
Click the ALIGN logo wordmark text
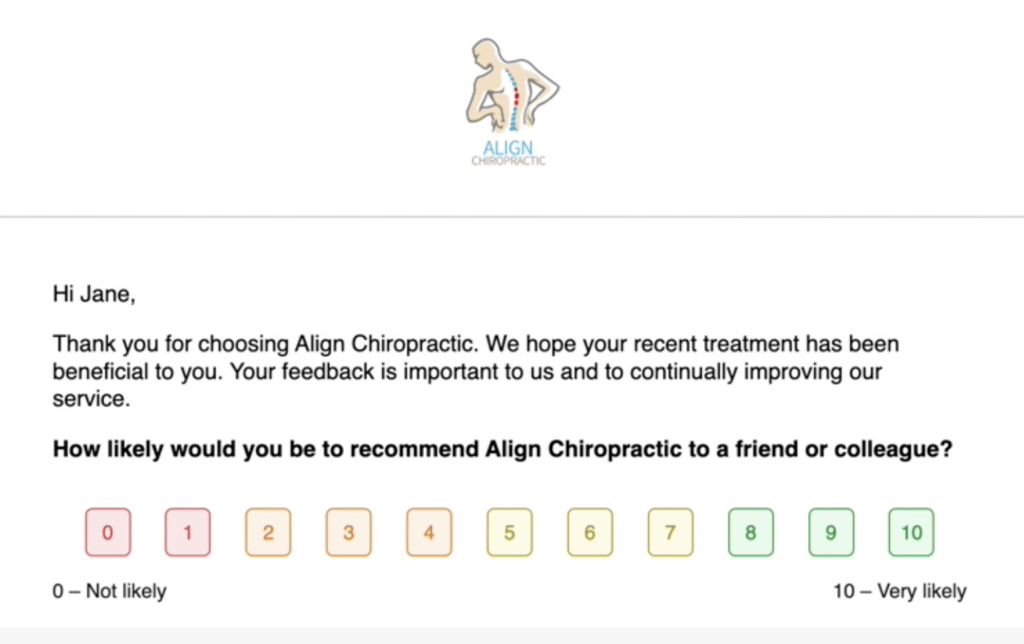click(508, 148)
